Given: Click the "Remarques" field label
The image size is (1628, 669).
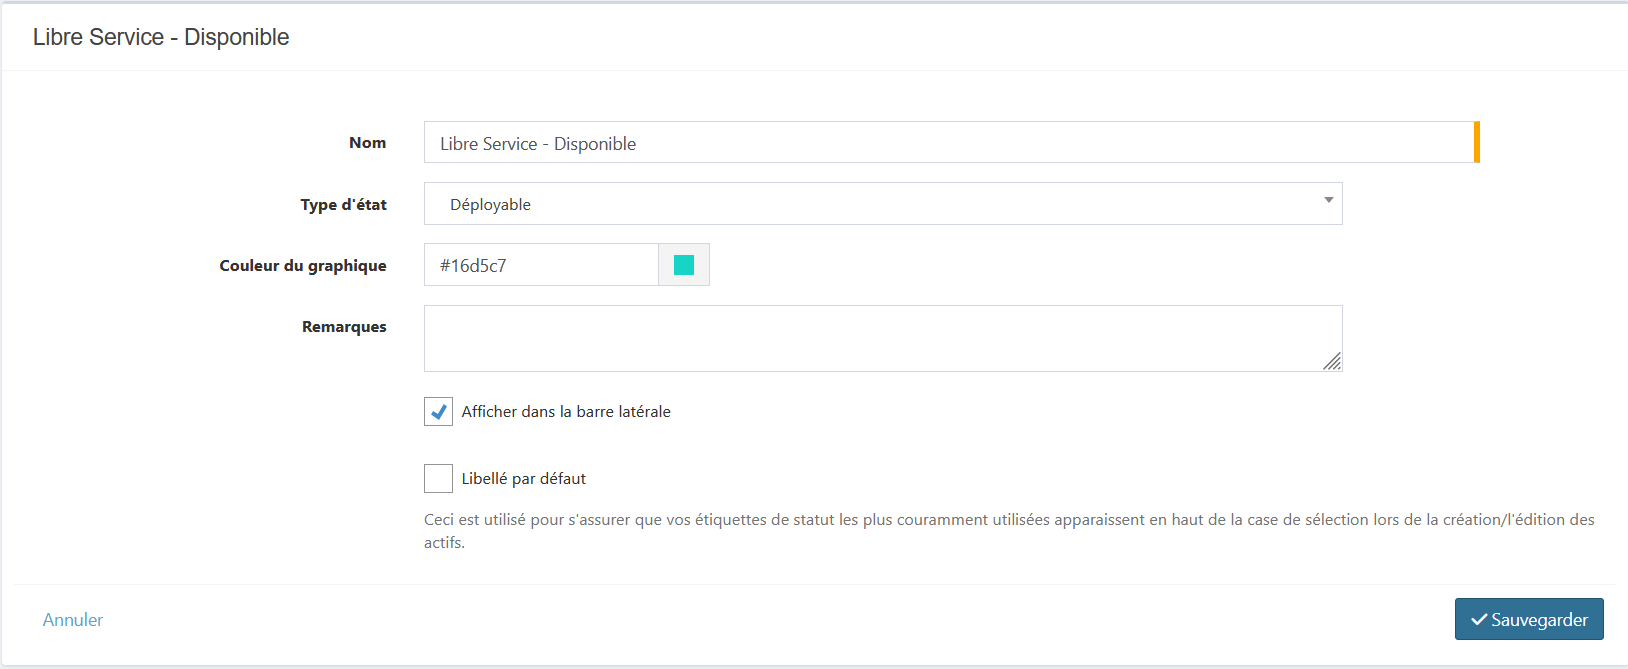Looking at the screenshot, I should coord(344,327).
